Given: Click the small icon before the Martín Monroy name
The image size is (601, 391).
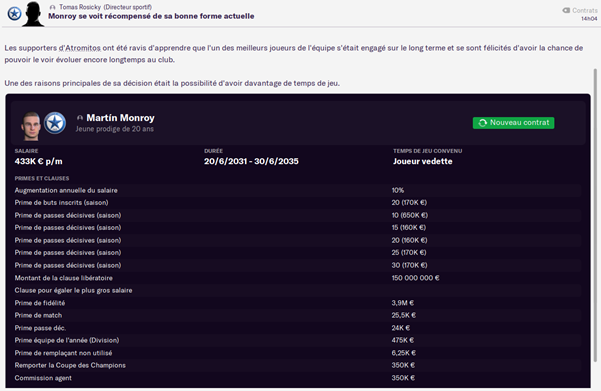Looking at the screenshot, I should (x=80, y=118).
